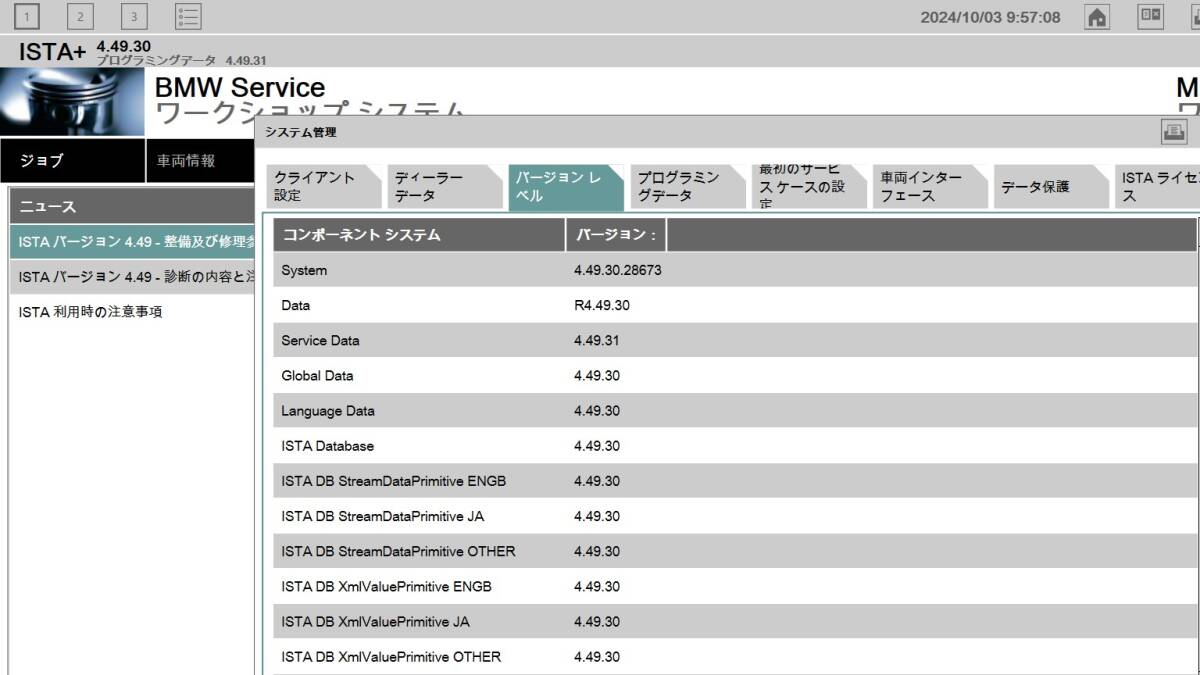
Task: Click the コンポーネント システム column header
Action: (419, 235)
